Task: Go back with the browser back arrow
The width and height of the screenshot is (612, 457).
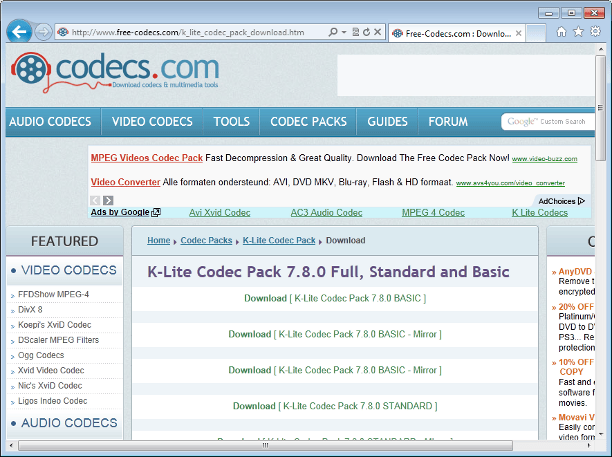Action: (19, 32)
